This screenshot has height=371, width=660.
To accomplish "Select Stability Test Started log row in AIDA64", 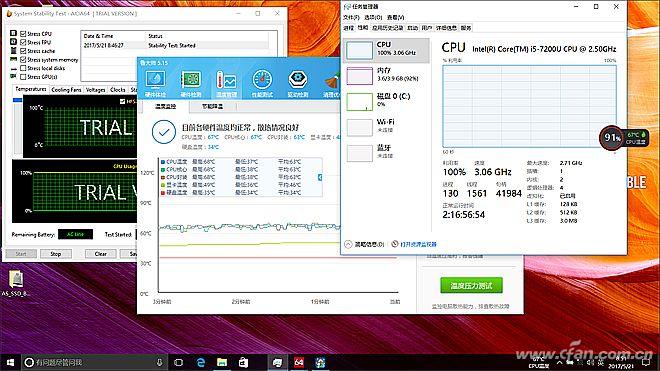I will click(x=176, y=45).
